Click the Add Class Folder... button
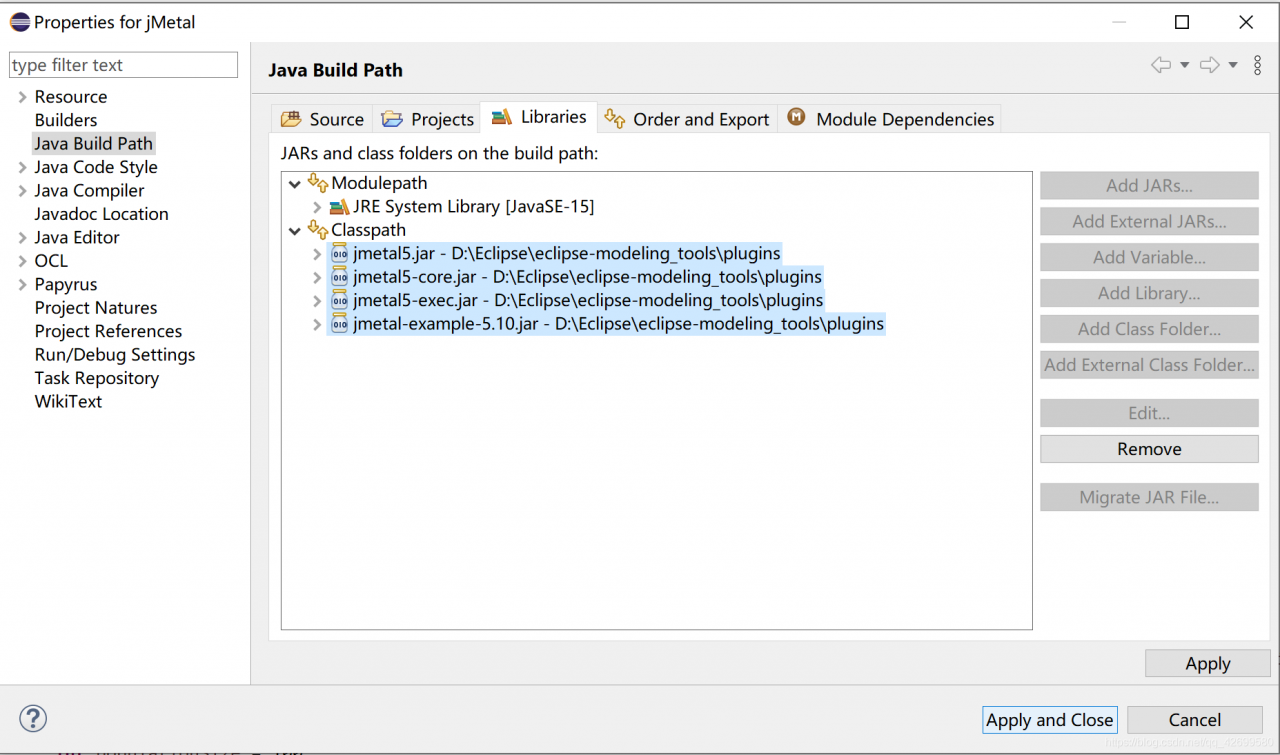 (x=1149, y=329)
